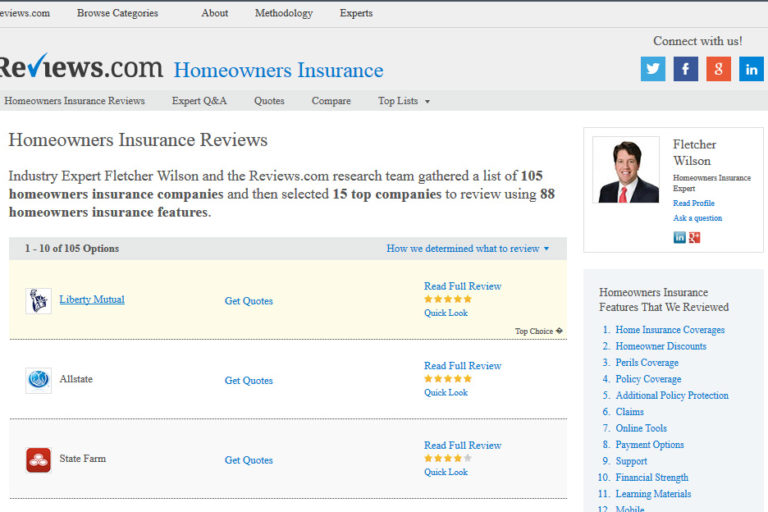The image size is (768, 512).
Task: Expand the Top Lists dropdown menu
Action: [404, 101]
